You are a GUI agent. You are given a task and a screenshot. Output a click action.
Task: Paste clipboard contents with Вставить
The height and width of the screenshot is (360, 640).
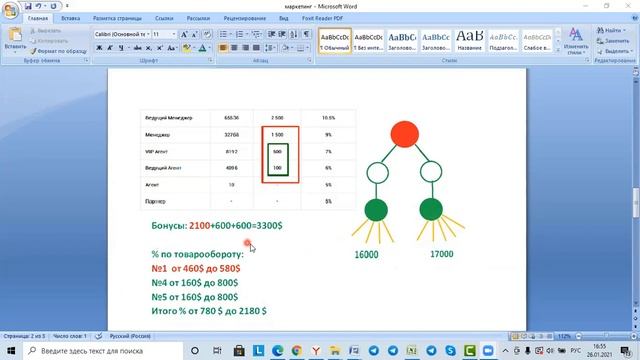click(x=15, y=40)
